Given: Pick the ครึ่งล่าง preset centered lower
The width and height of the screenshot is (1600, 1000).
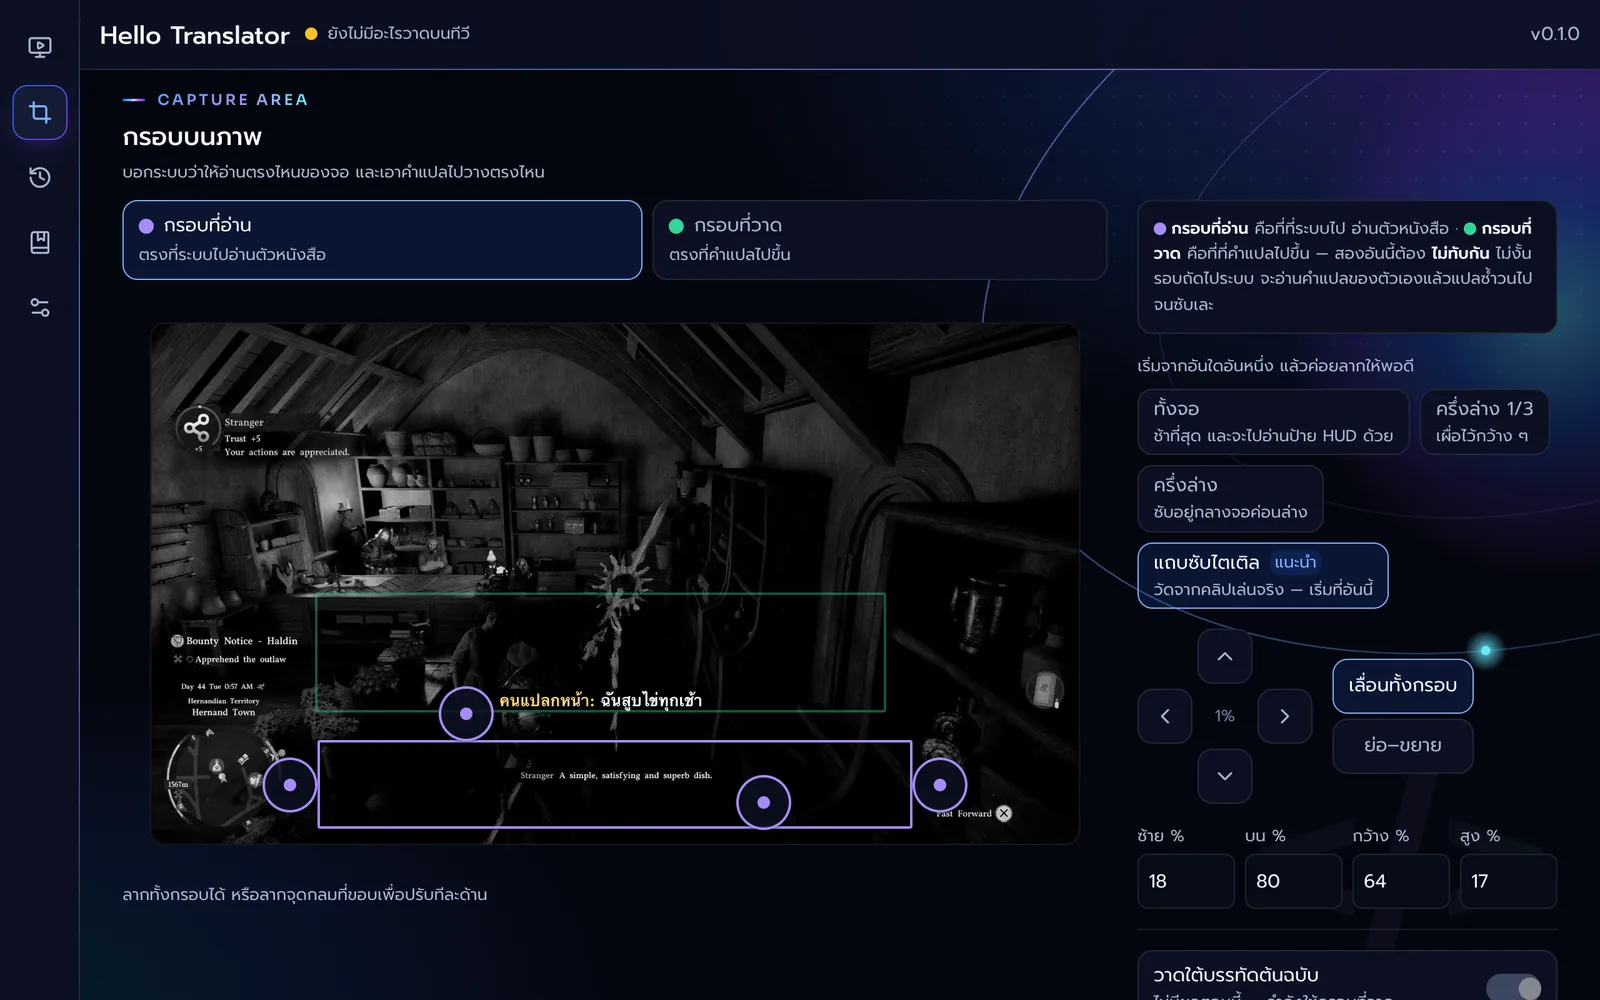Looking at the screenshot, I should click(x=1230, y=498).
